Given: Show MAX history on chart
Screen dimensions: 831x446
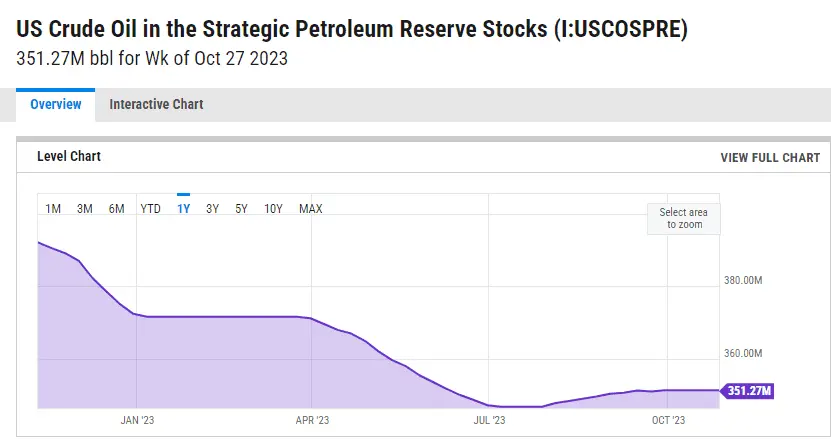Looking at the screenshot, I should click(x=311, y=208).
